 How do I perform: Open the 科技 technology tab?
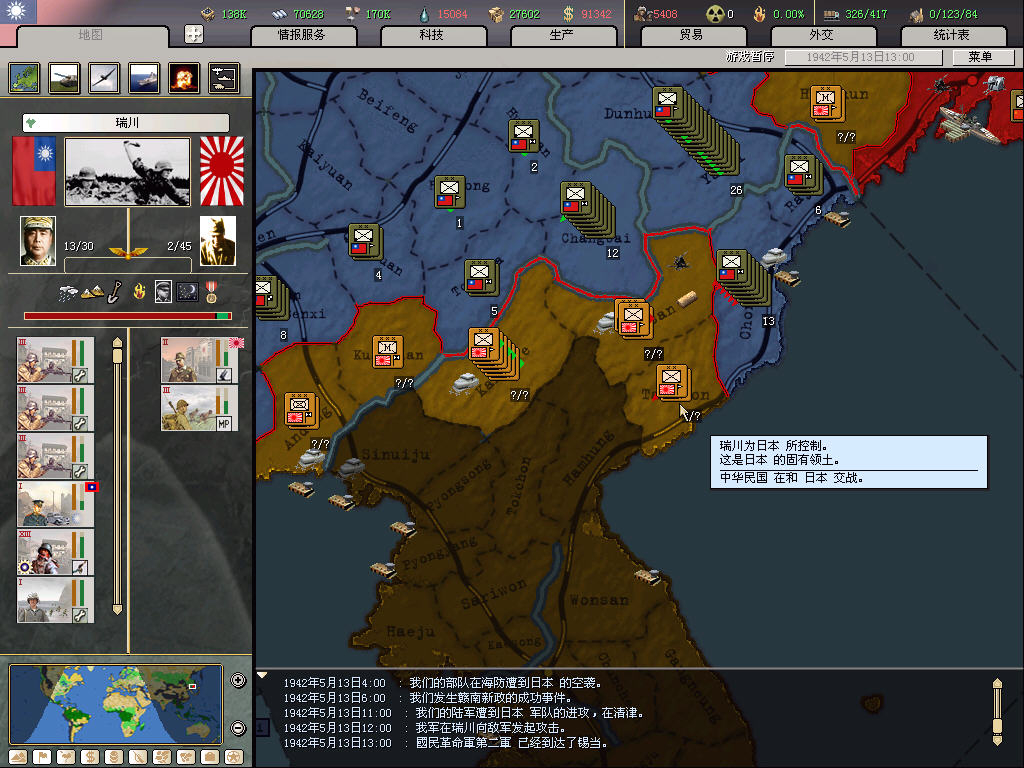pos(432,35)
